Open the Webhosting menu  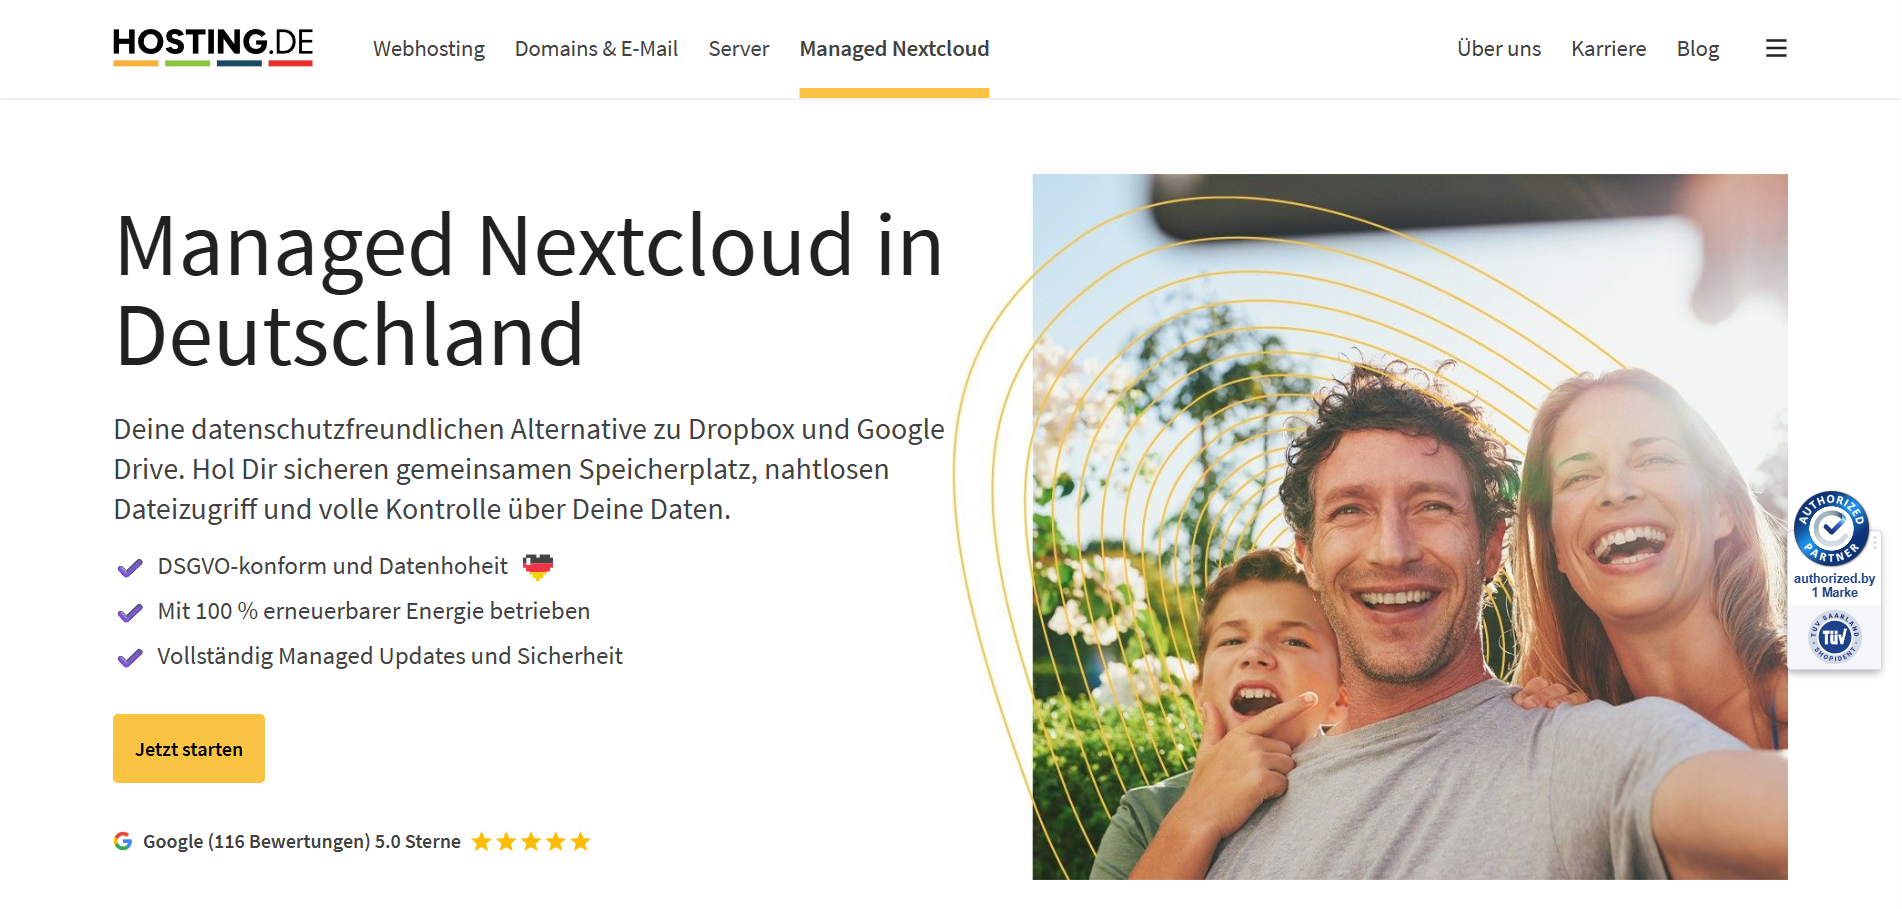click(429, 49)
